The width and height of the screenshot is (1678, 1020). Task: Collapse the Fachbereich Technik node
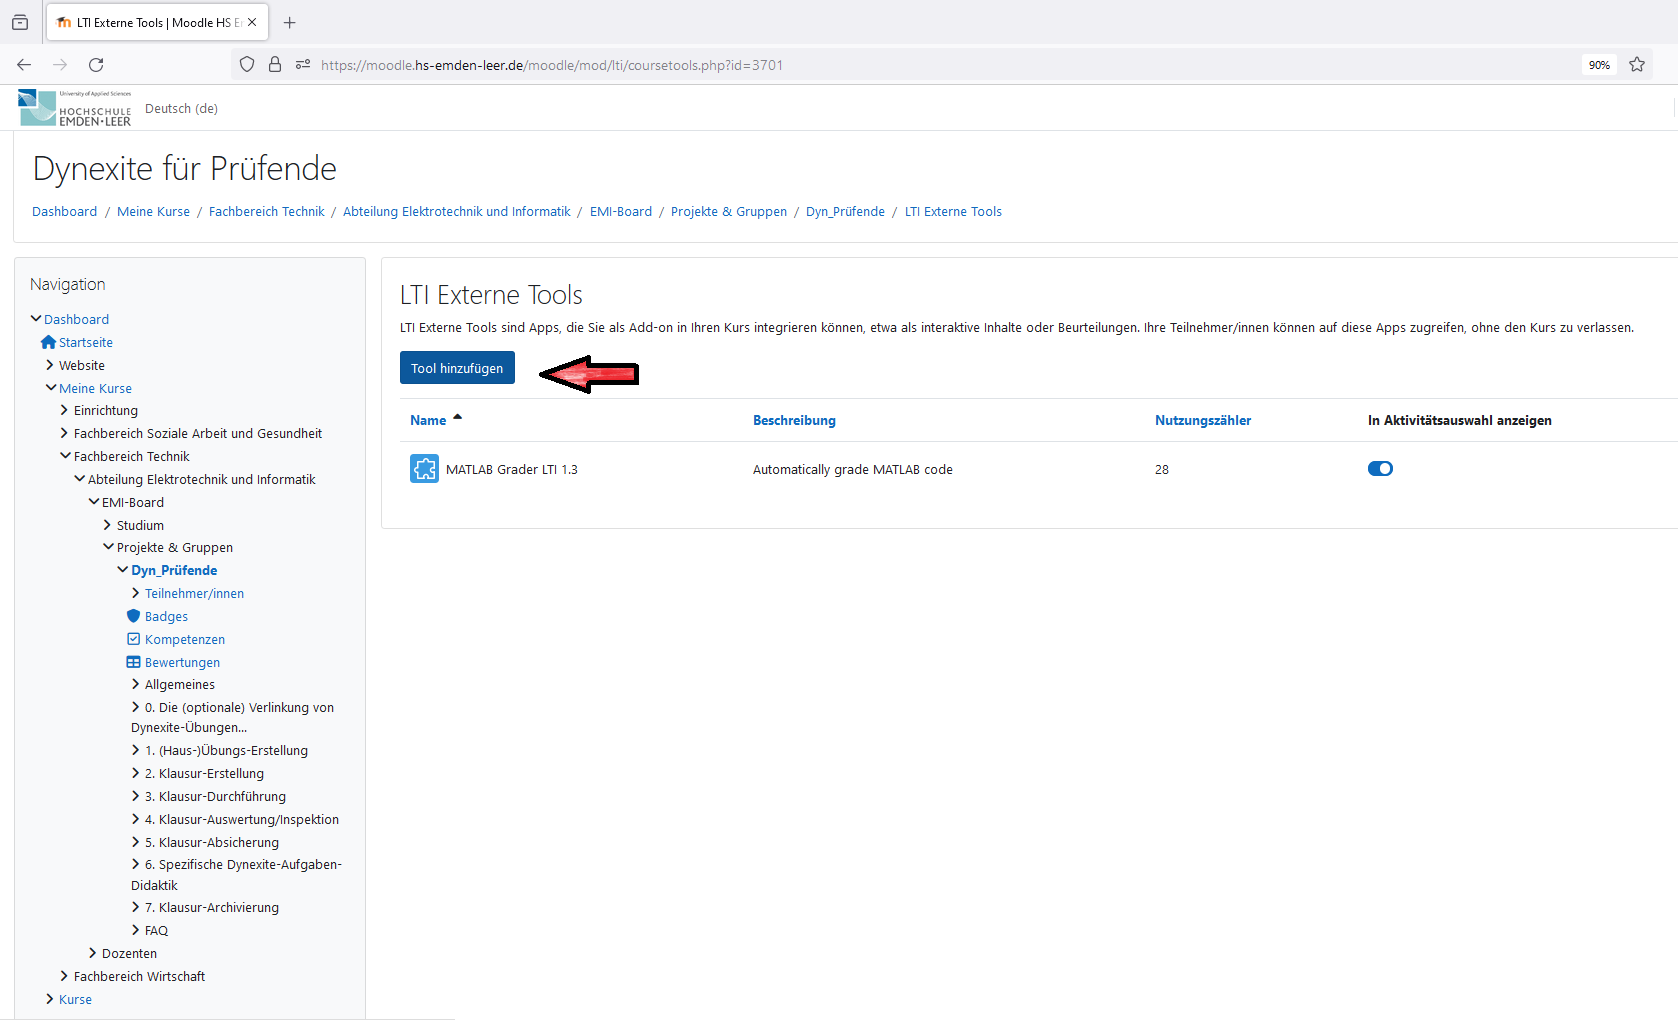pyautogui.click(x=66, y=456)
